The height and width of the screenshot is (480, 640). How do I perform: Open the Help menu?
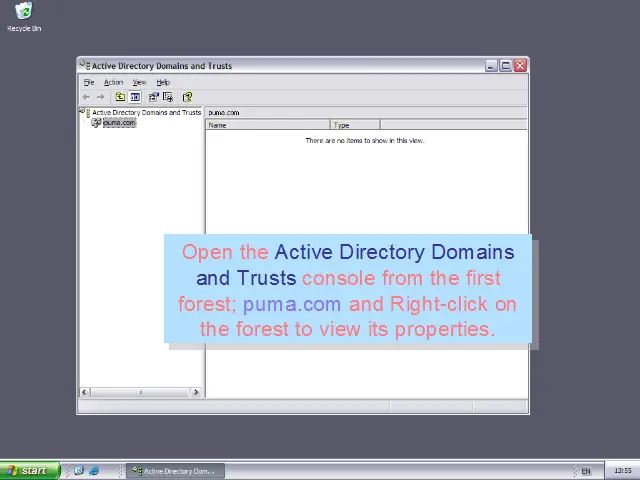point(163,82)
